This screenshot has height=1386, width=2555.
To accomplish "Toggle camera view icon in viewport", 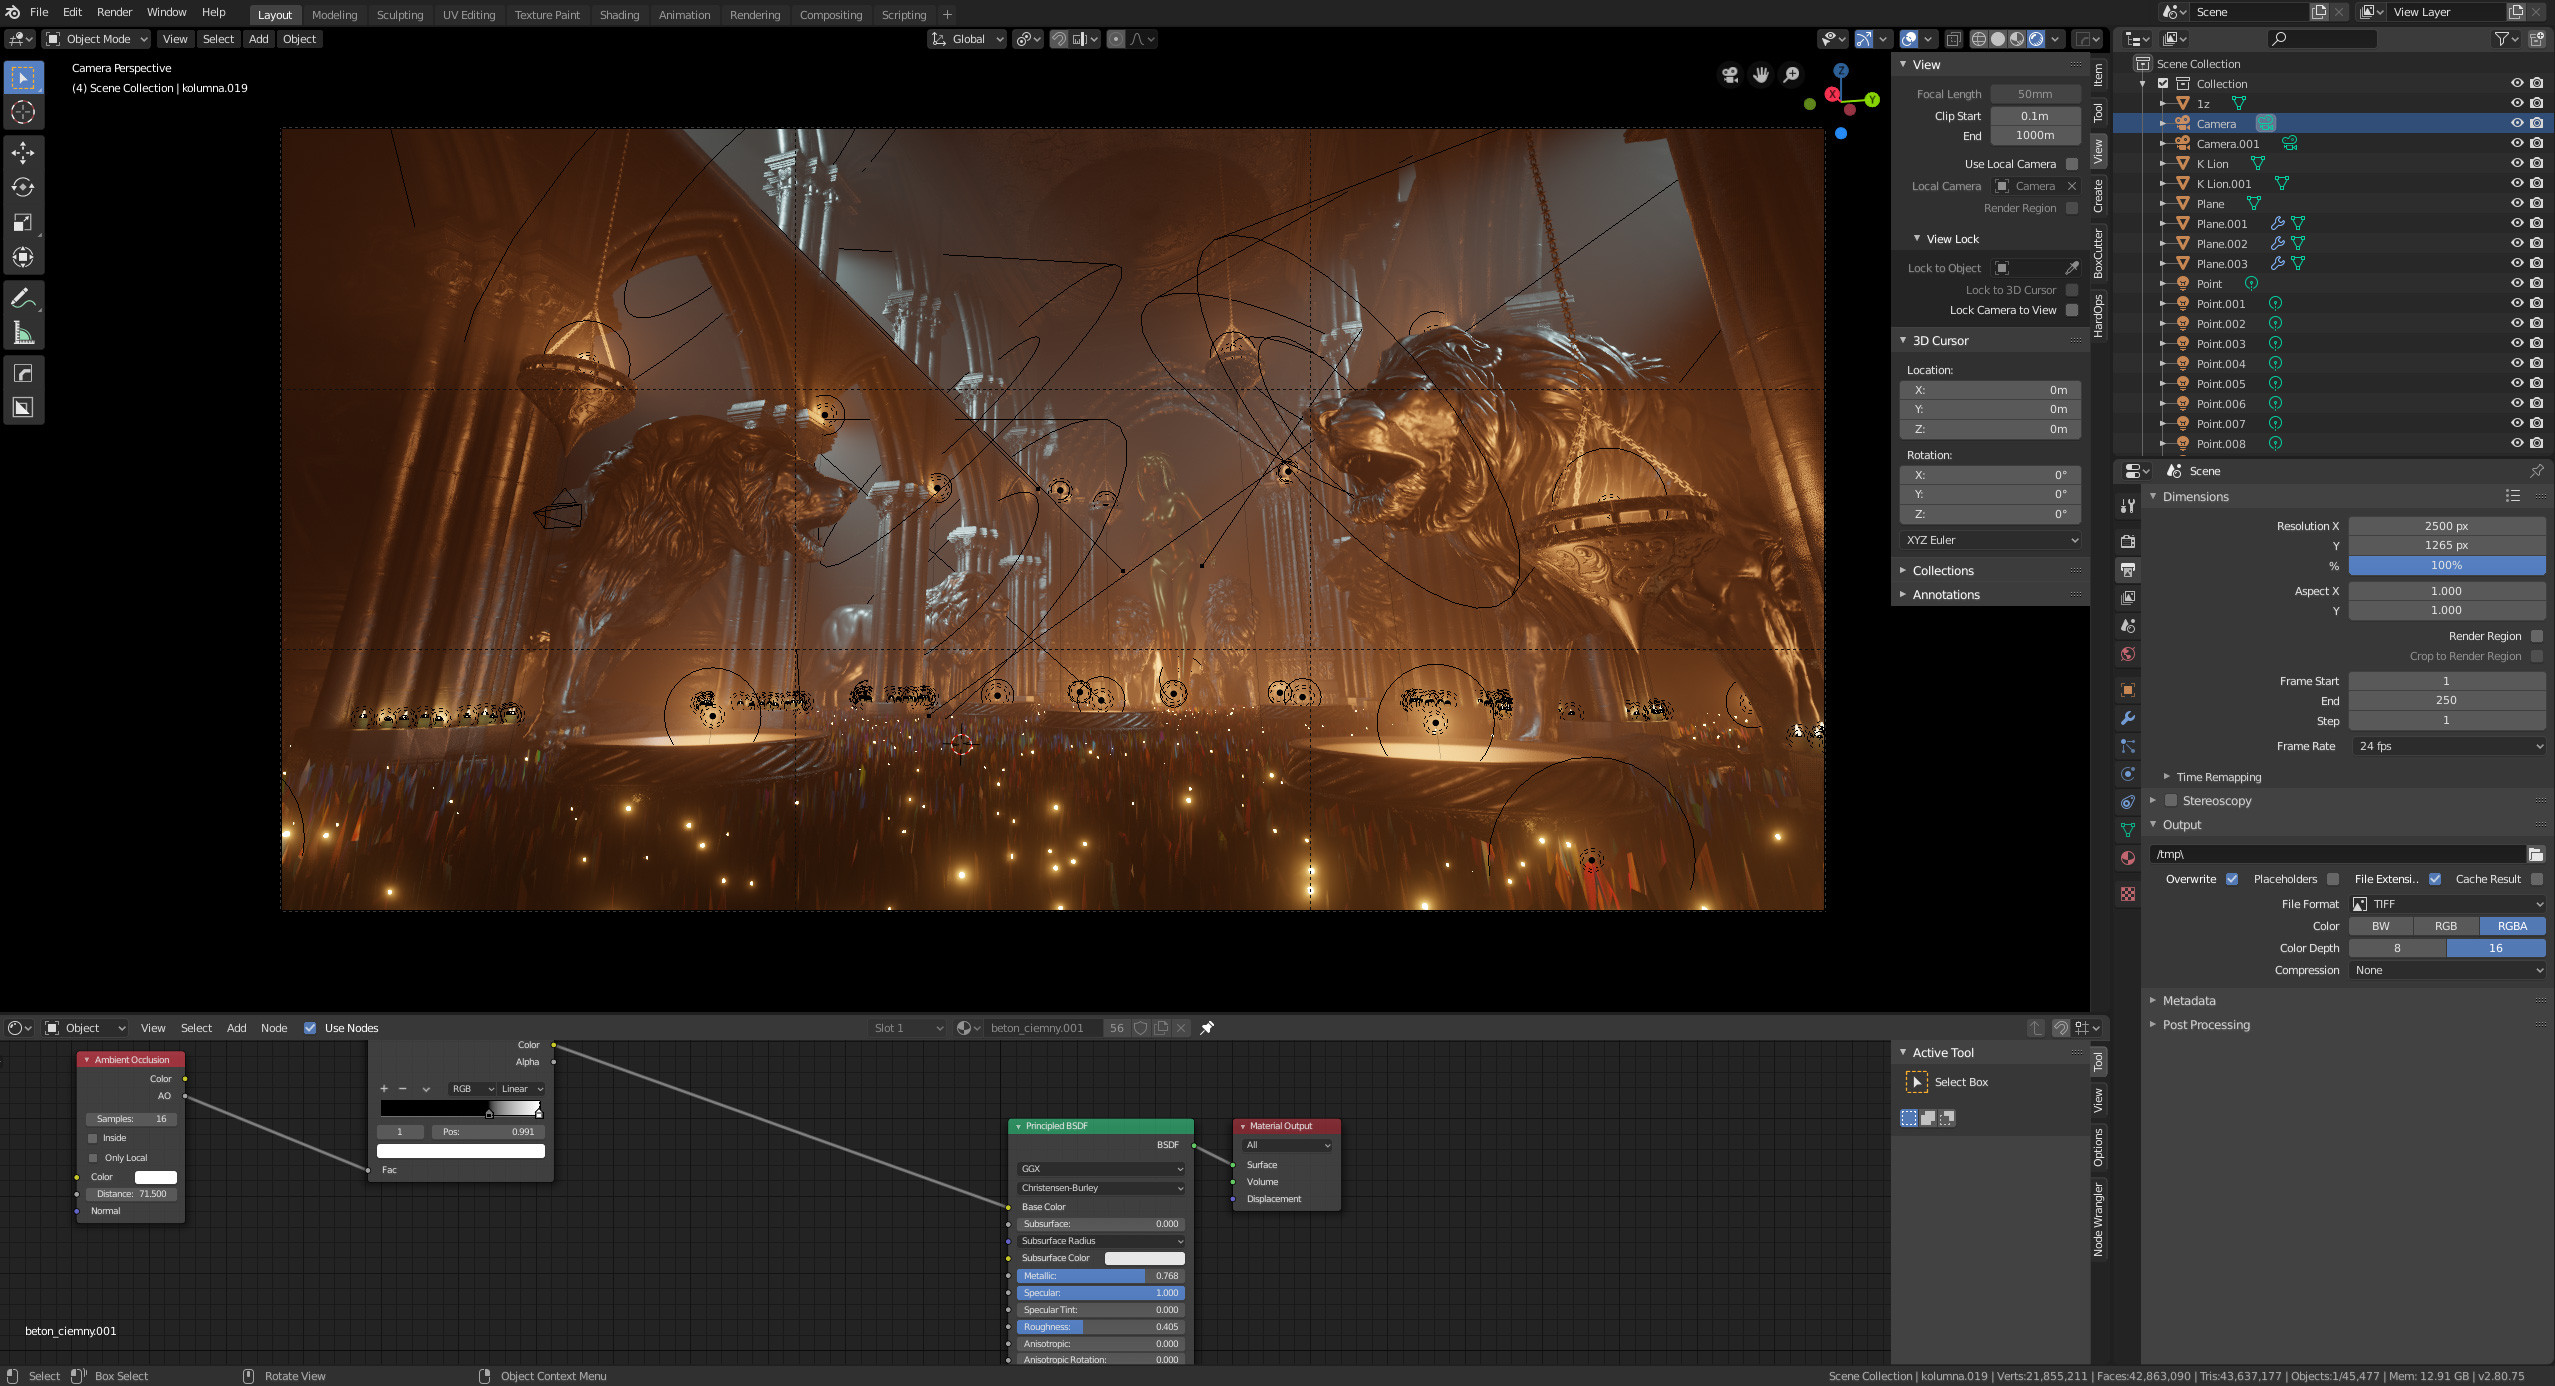I will tap(1729, 75).
